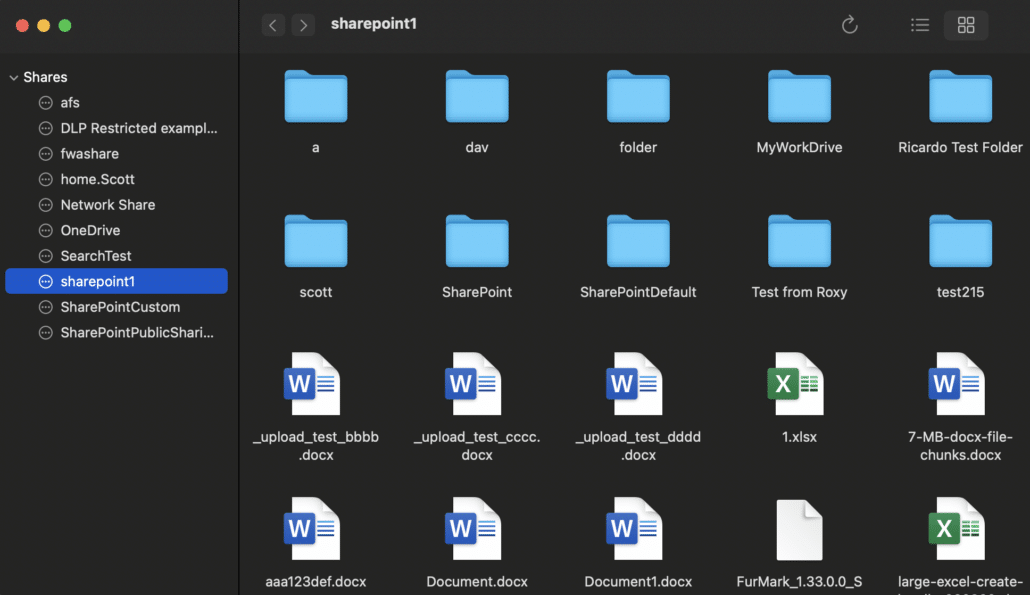Click the home.Scott share

[x=97, y=179]
